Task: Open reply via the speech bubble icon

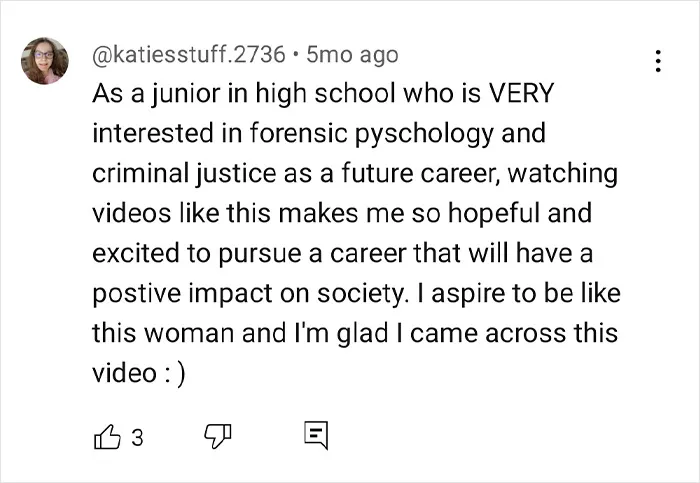Action: tap(316, 435)
